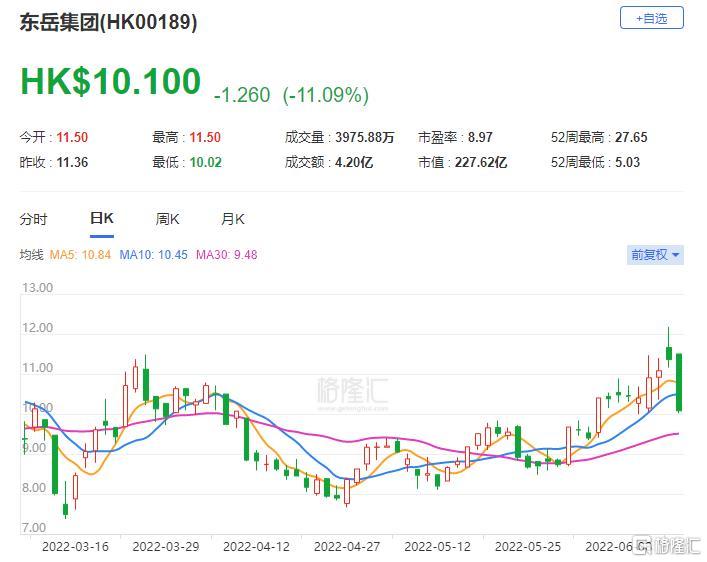This screenshot has width=707, height=562.
Task: Click trading volume 3975.88万
Action: (365, 137)
